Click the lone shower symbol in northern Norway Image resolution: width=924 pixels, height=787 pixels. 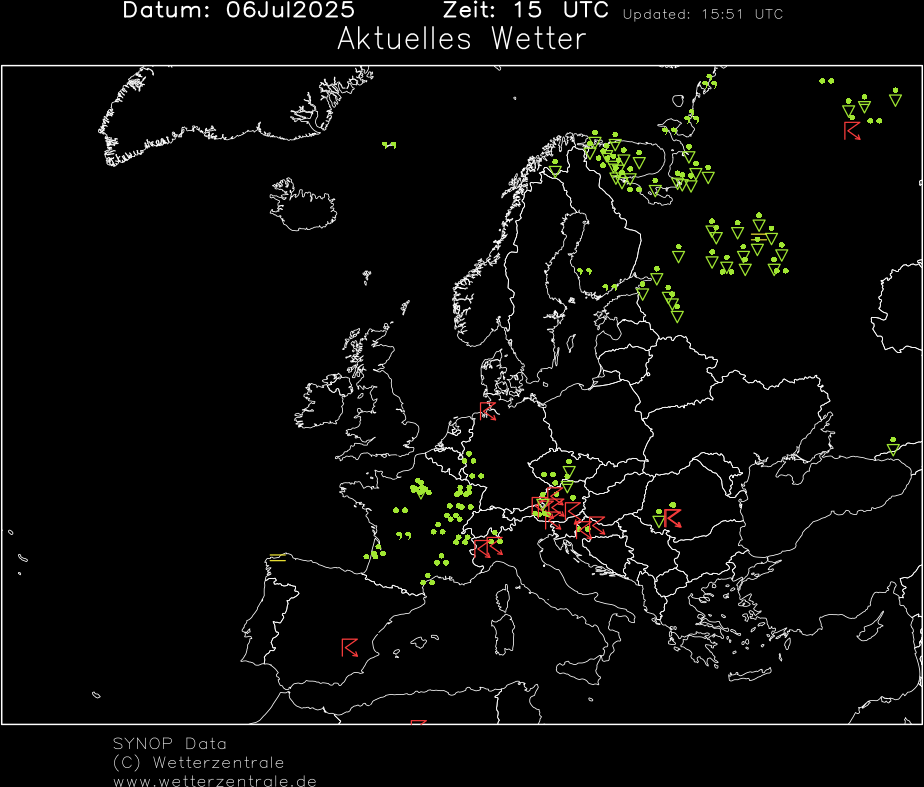(x=555, y=168)
